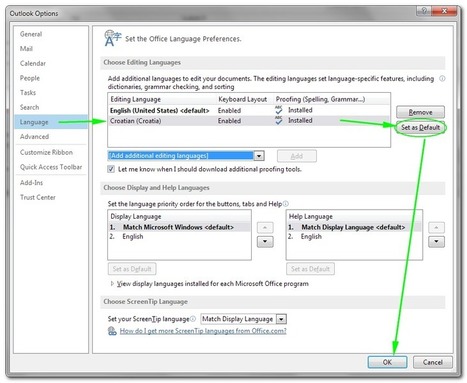Viewport: 467px width, 383px height.
Task: Select Calendar in the options sidebar
Action: click(x=33, y=63)
